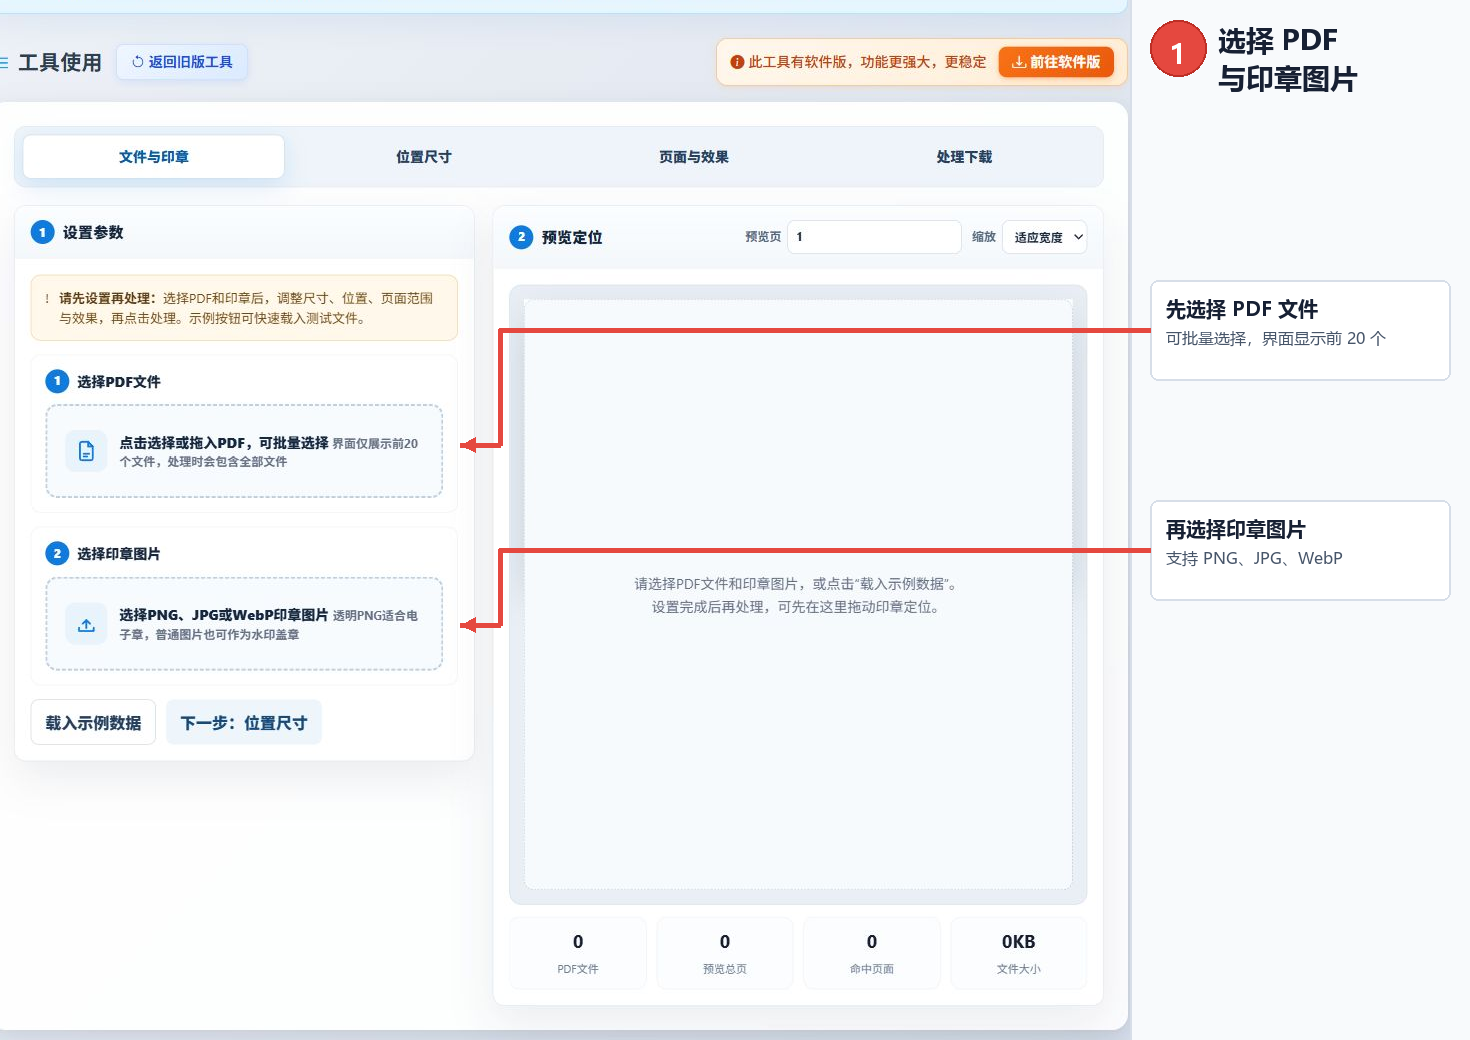
Task: Click the 再选择印章图片 help card
Action: pos(1300,550)
